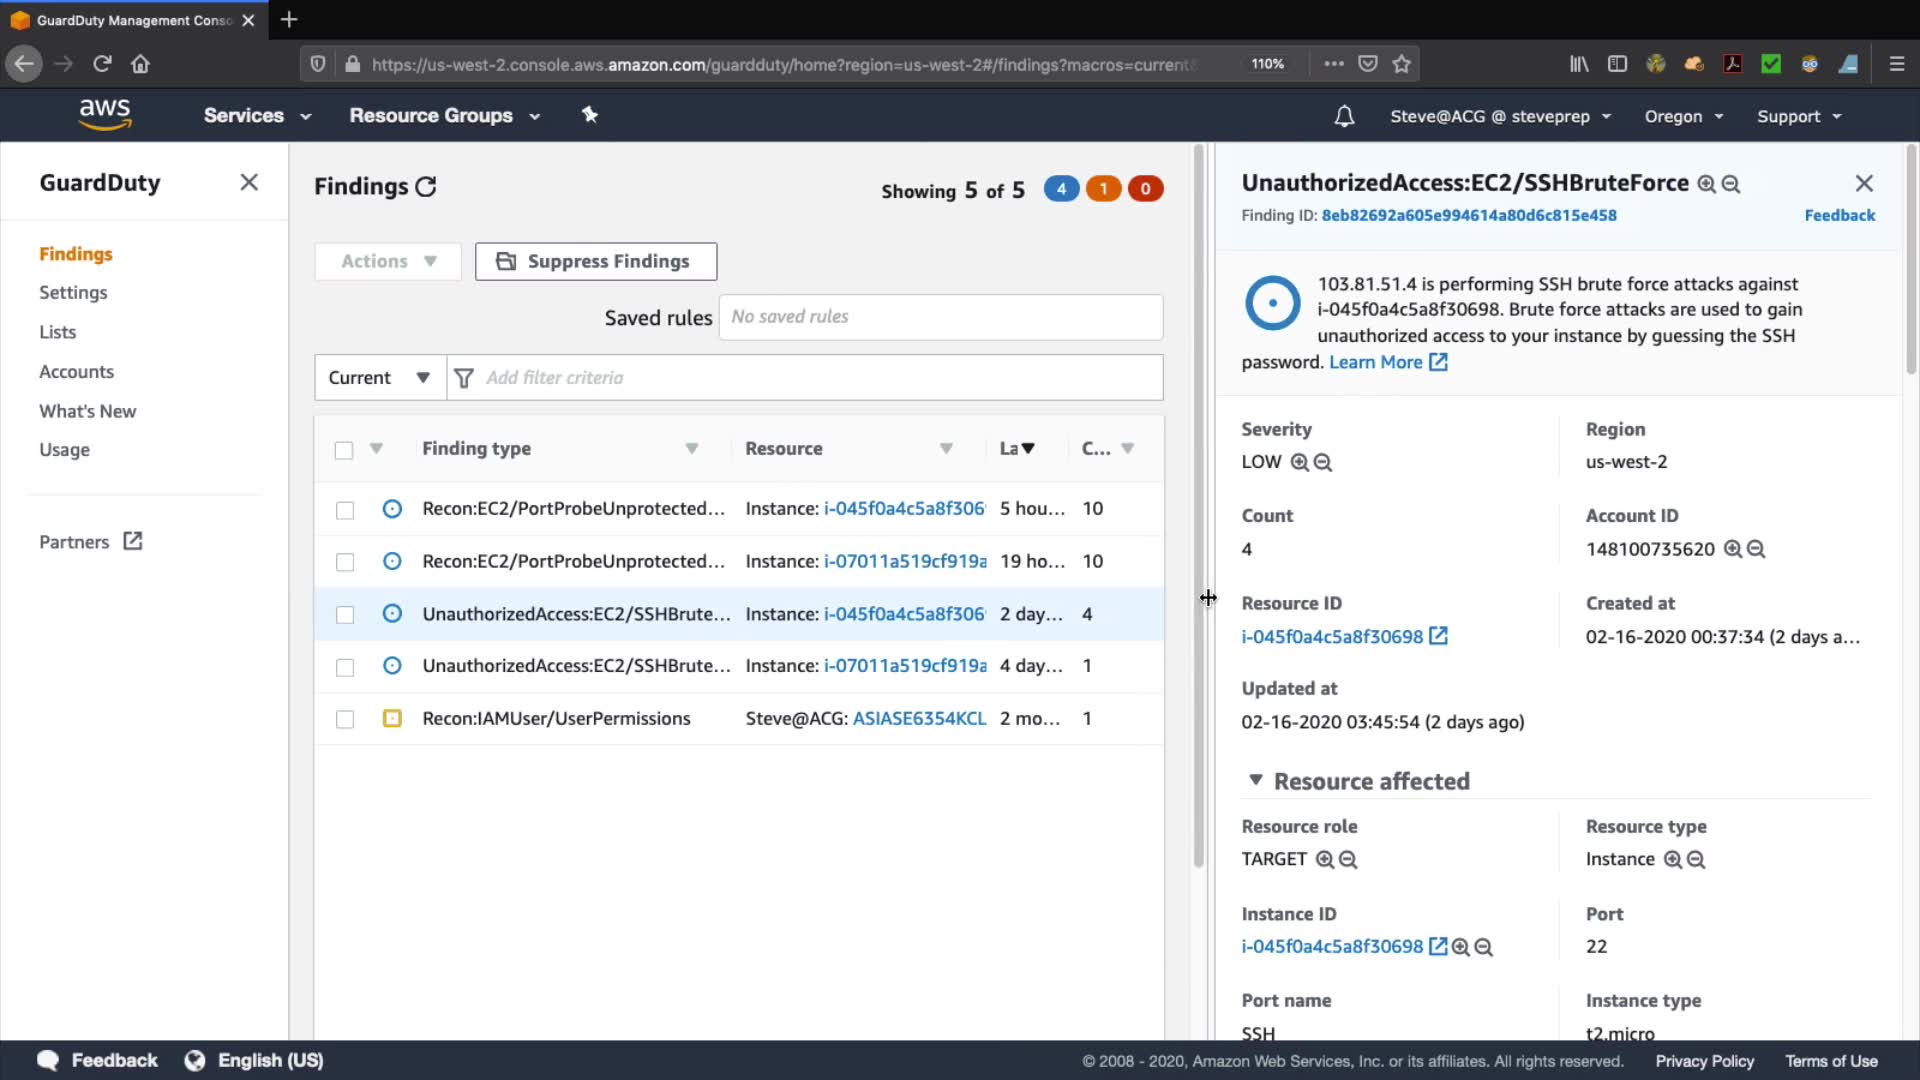Toggle the select-all findings checkbox
This screenshot has width=1920, height=1080.
[x=344, y=450]
